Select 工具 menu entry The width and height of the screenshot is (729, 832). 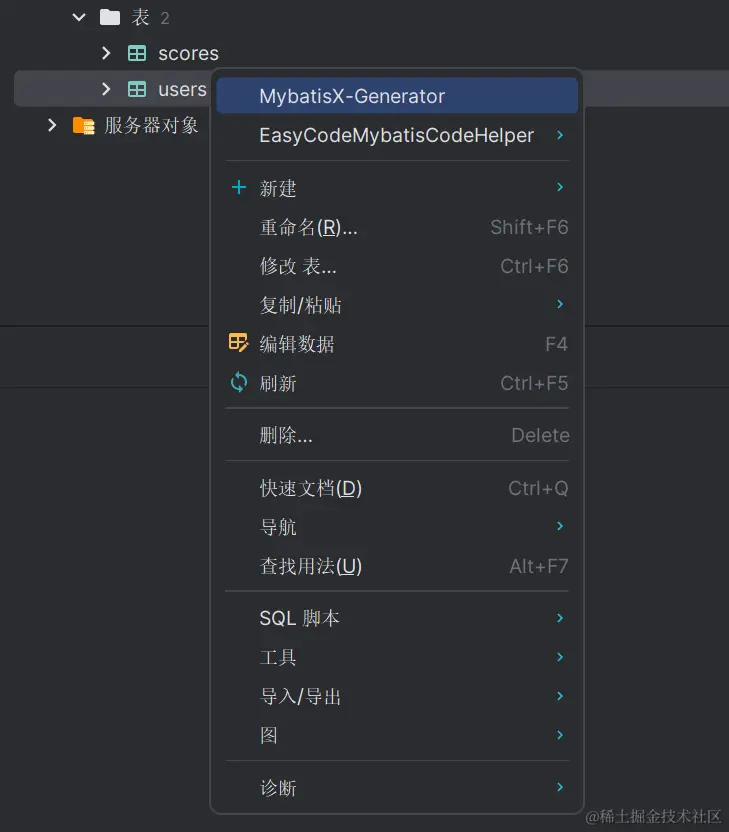397,657
